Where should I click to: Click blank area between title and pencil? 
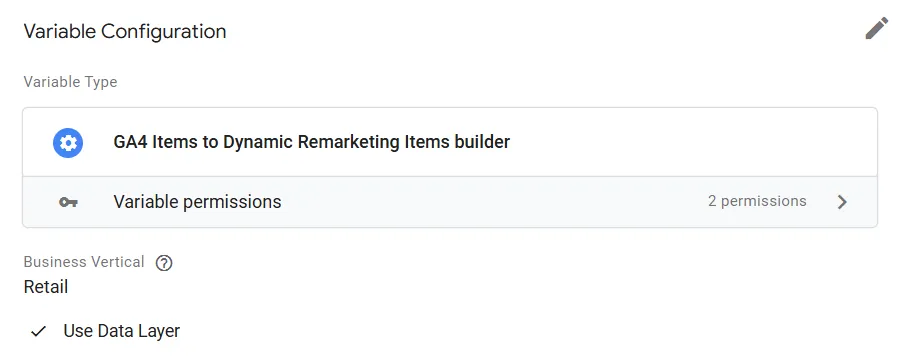[x=546, y=31]
